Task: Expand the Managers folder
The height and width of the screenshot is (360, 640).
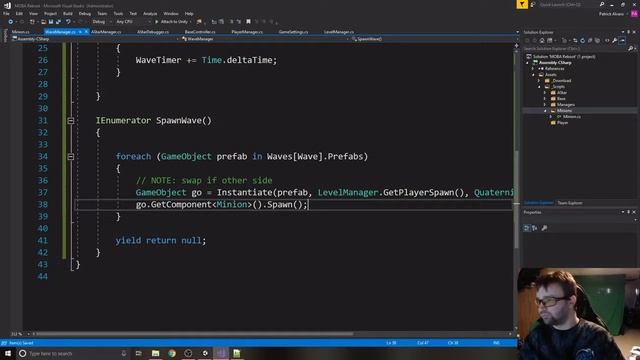Action: 545,104
